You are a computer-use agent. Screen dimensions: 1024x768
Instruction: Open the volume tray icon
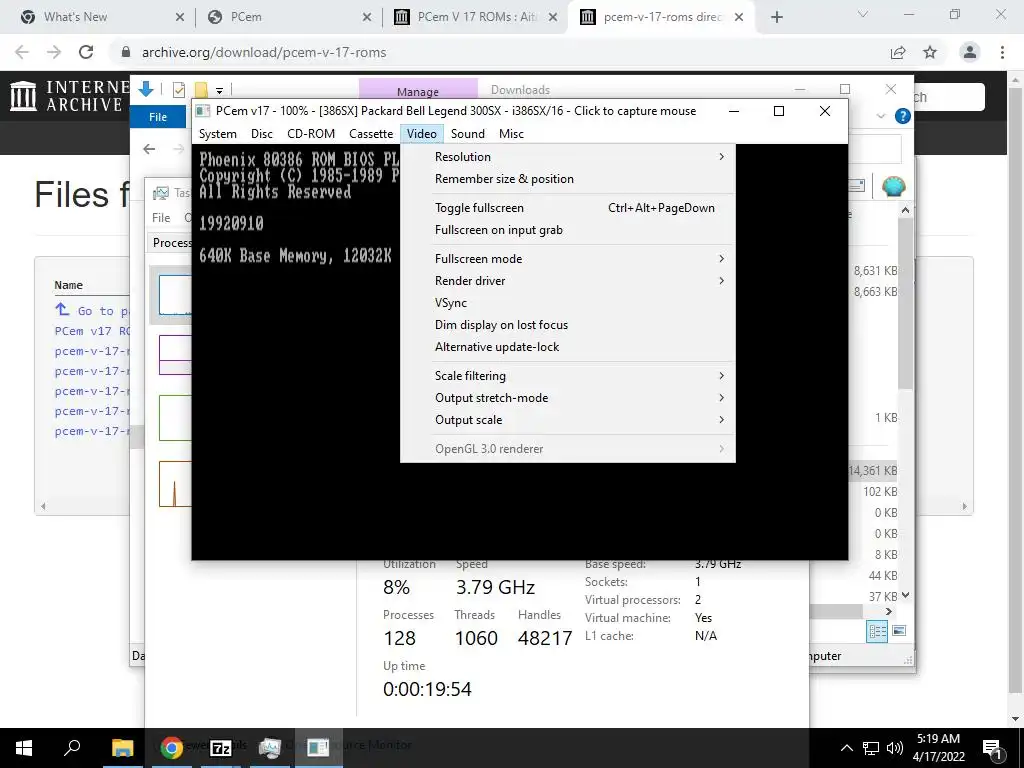[x=895, y=748]
